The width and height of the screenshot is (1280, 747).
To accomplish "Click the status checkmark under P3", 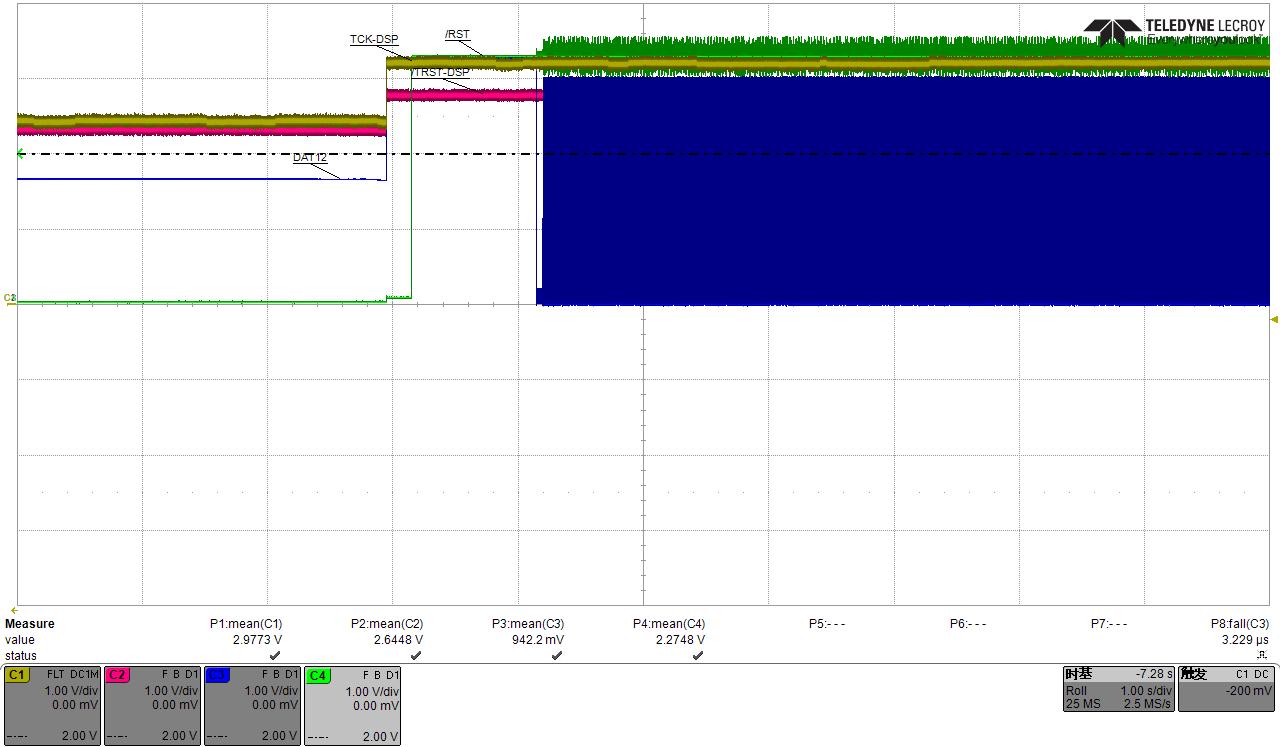I will tap(557, 656).
